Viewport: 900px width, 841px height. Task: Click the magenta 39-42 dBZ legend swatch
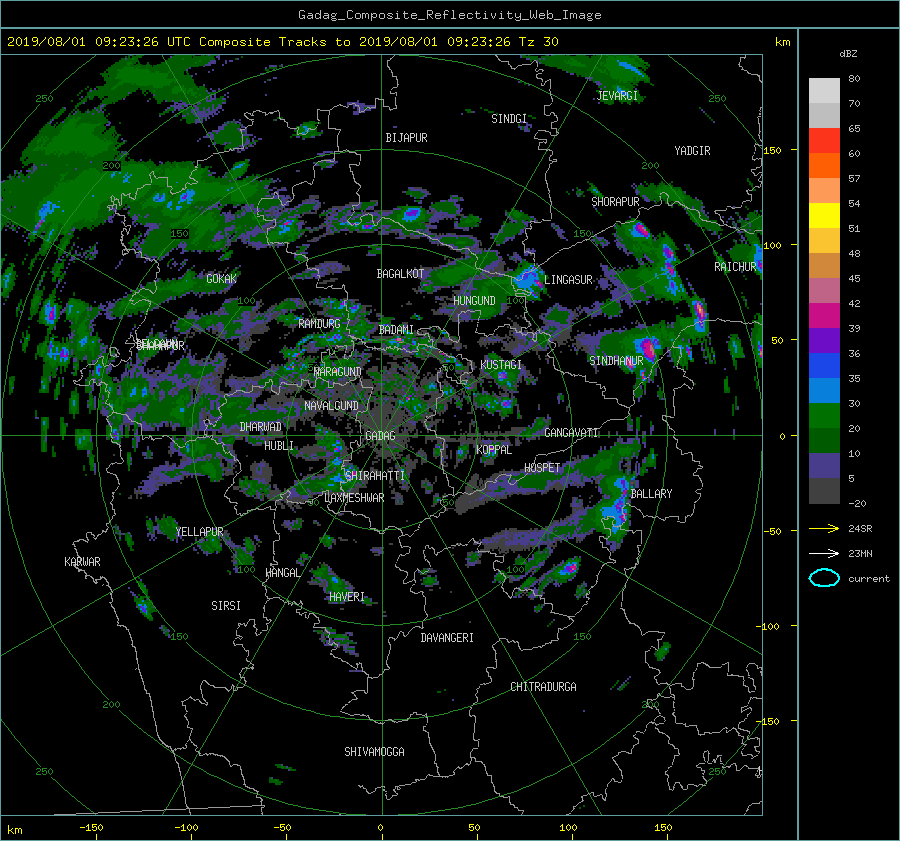pos(824,316)
